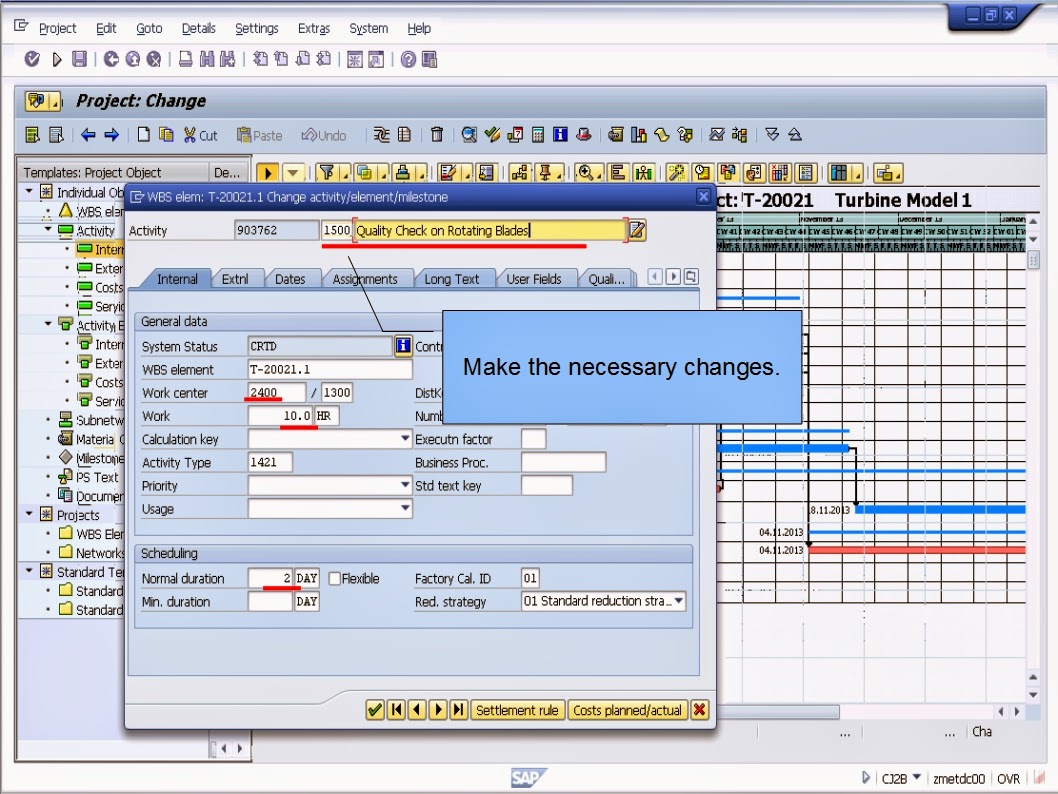Open the Filter icon in the project toolbar

(x=326, y=172)
